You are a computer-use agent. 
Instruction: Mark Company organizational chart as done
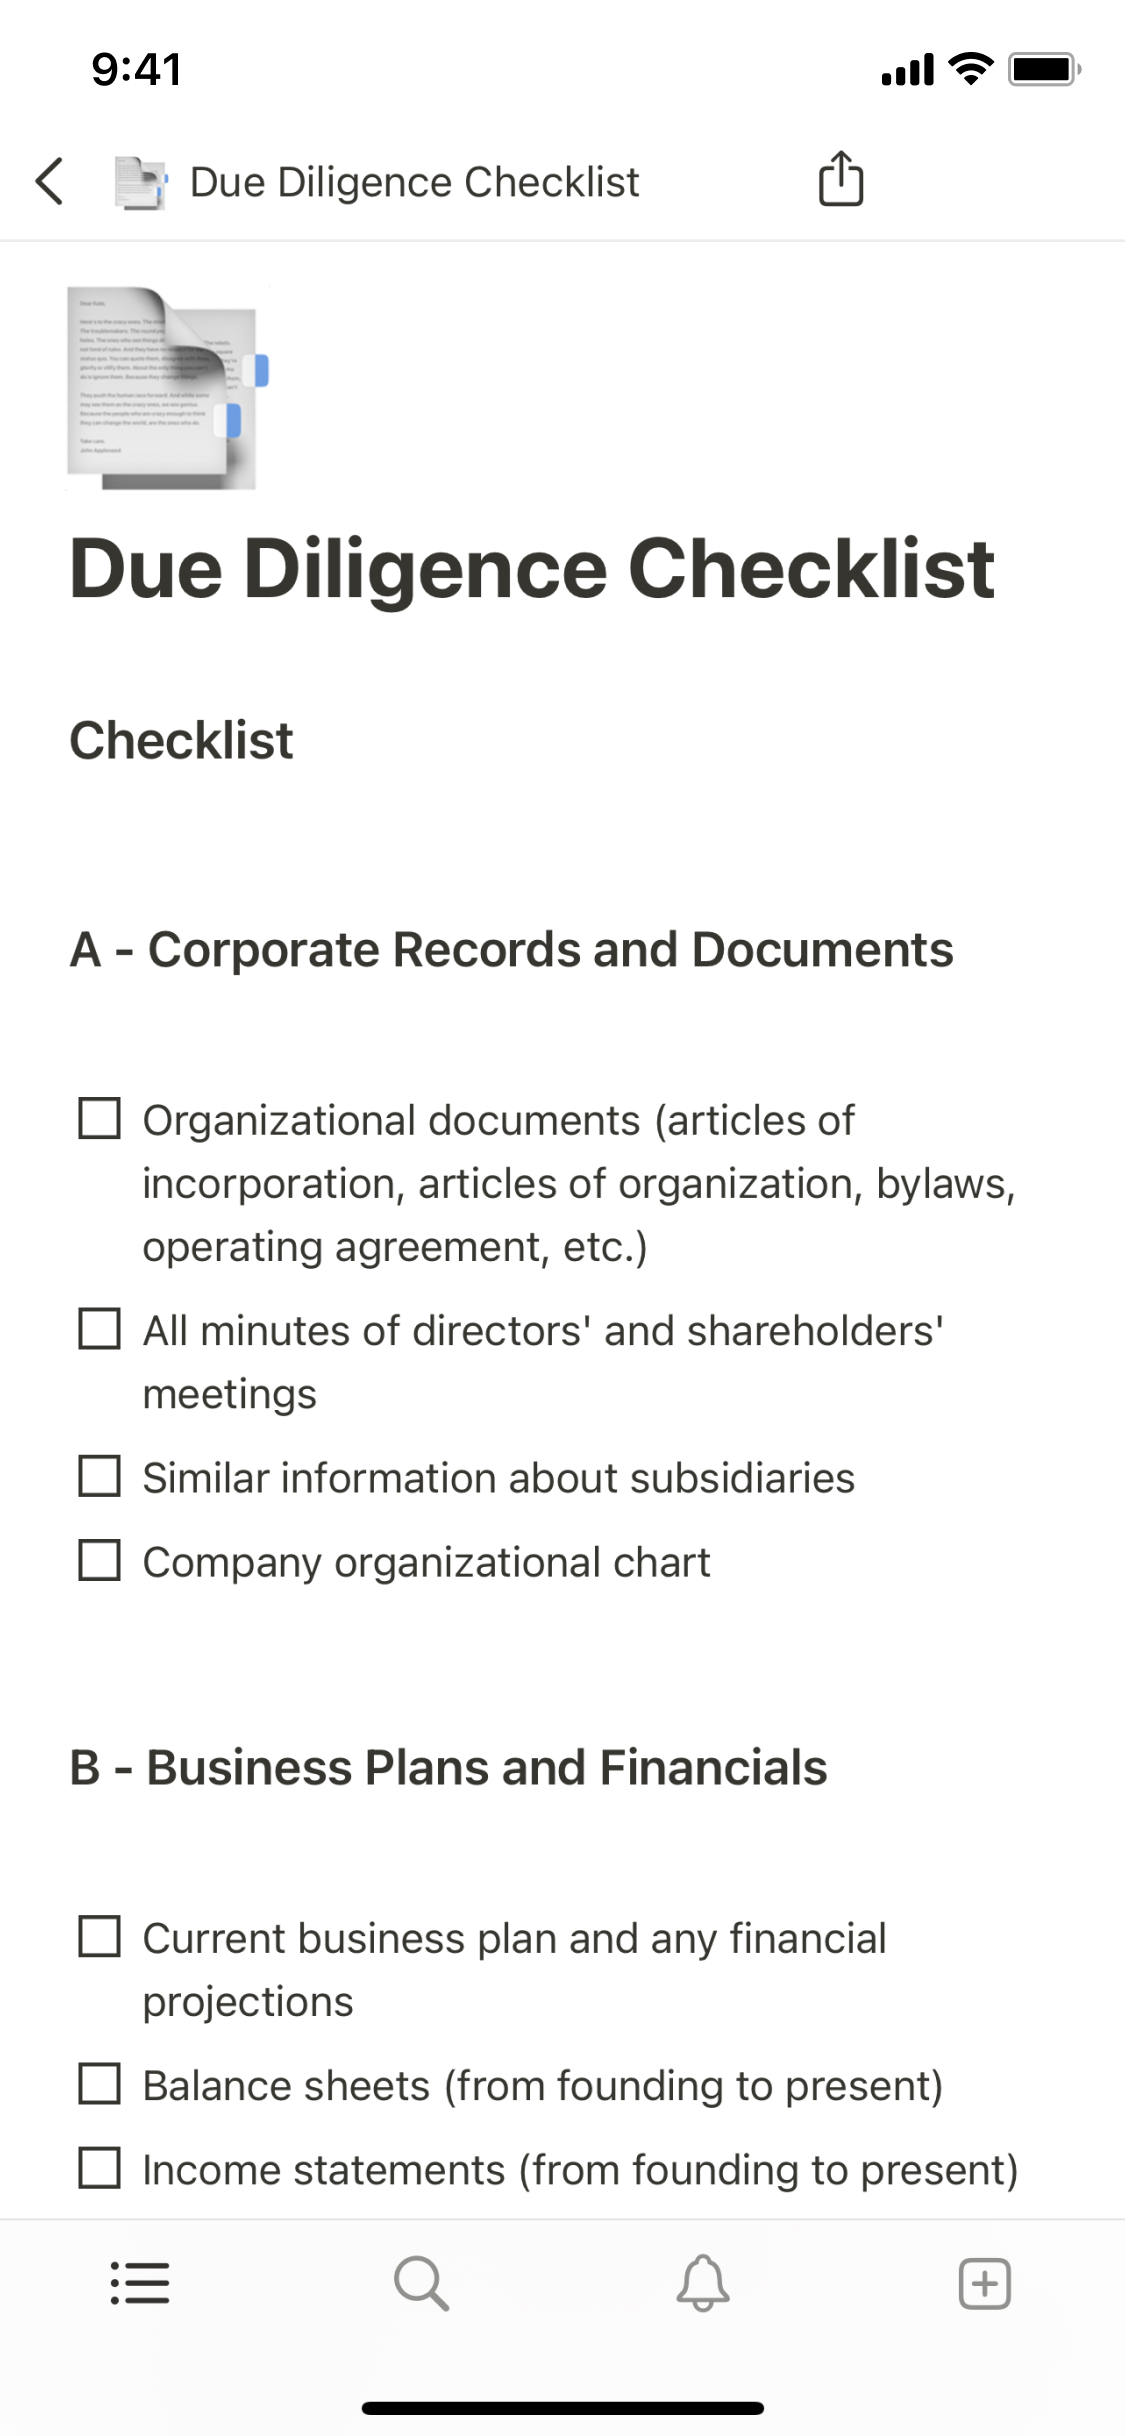point(100,1560)
